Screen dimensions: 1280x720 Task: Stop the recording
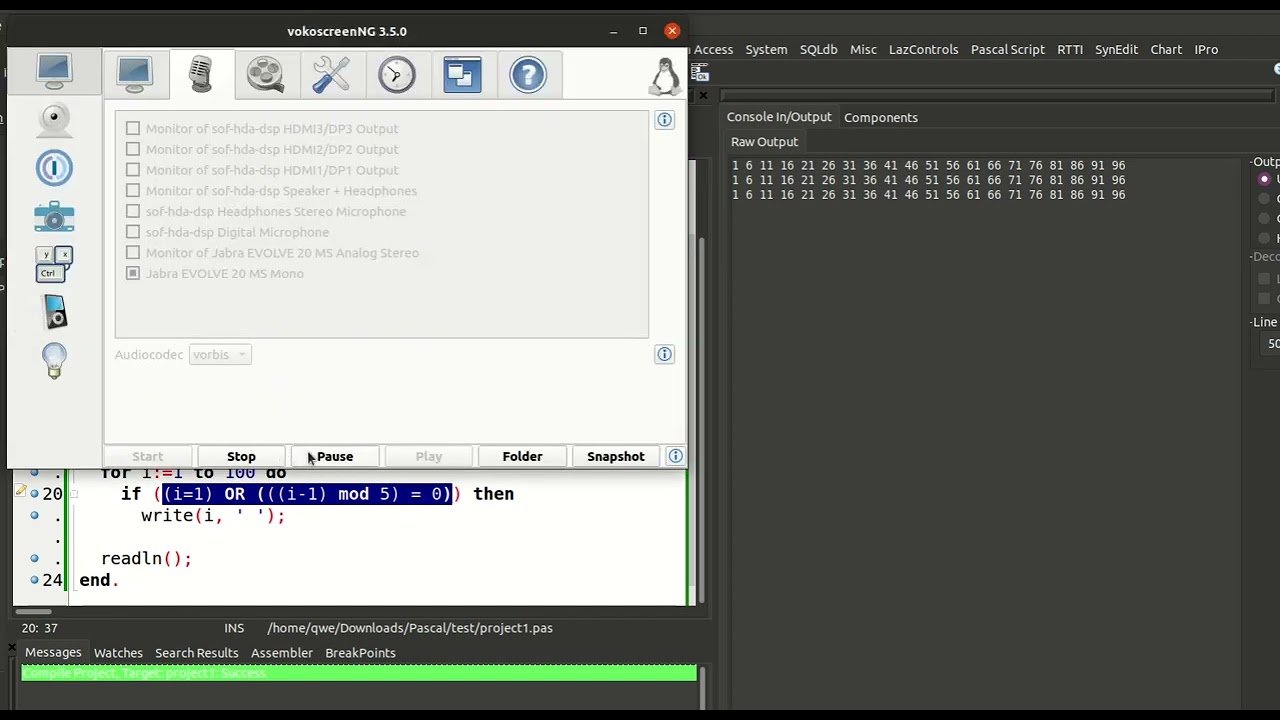pos(241,456)
